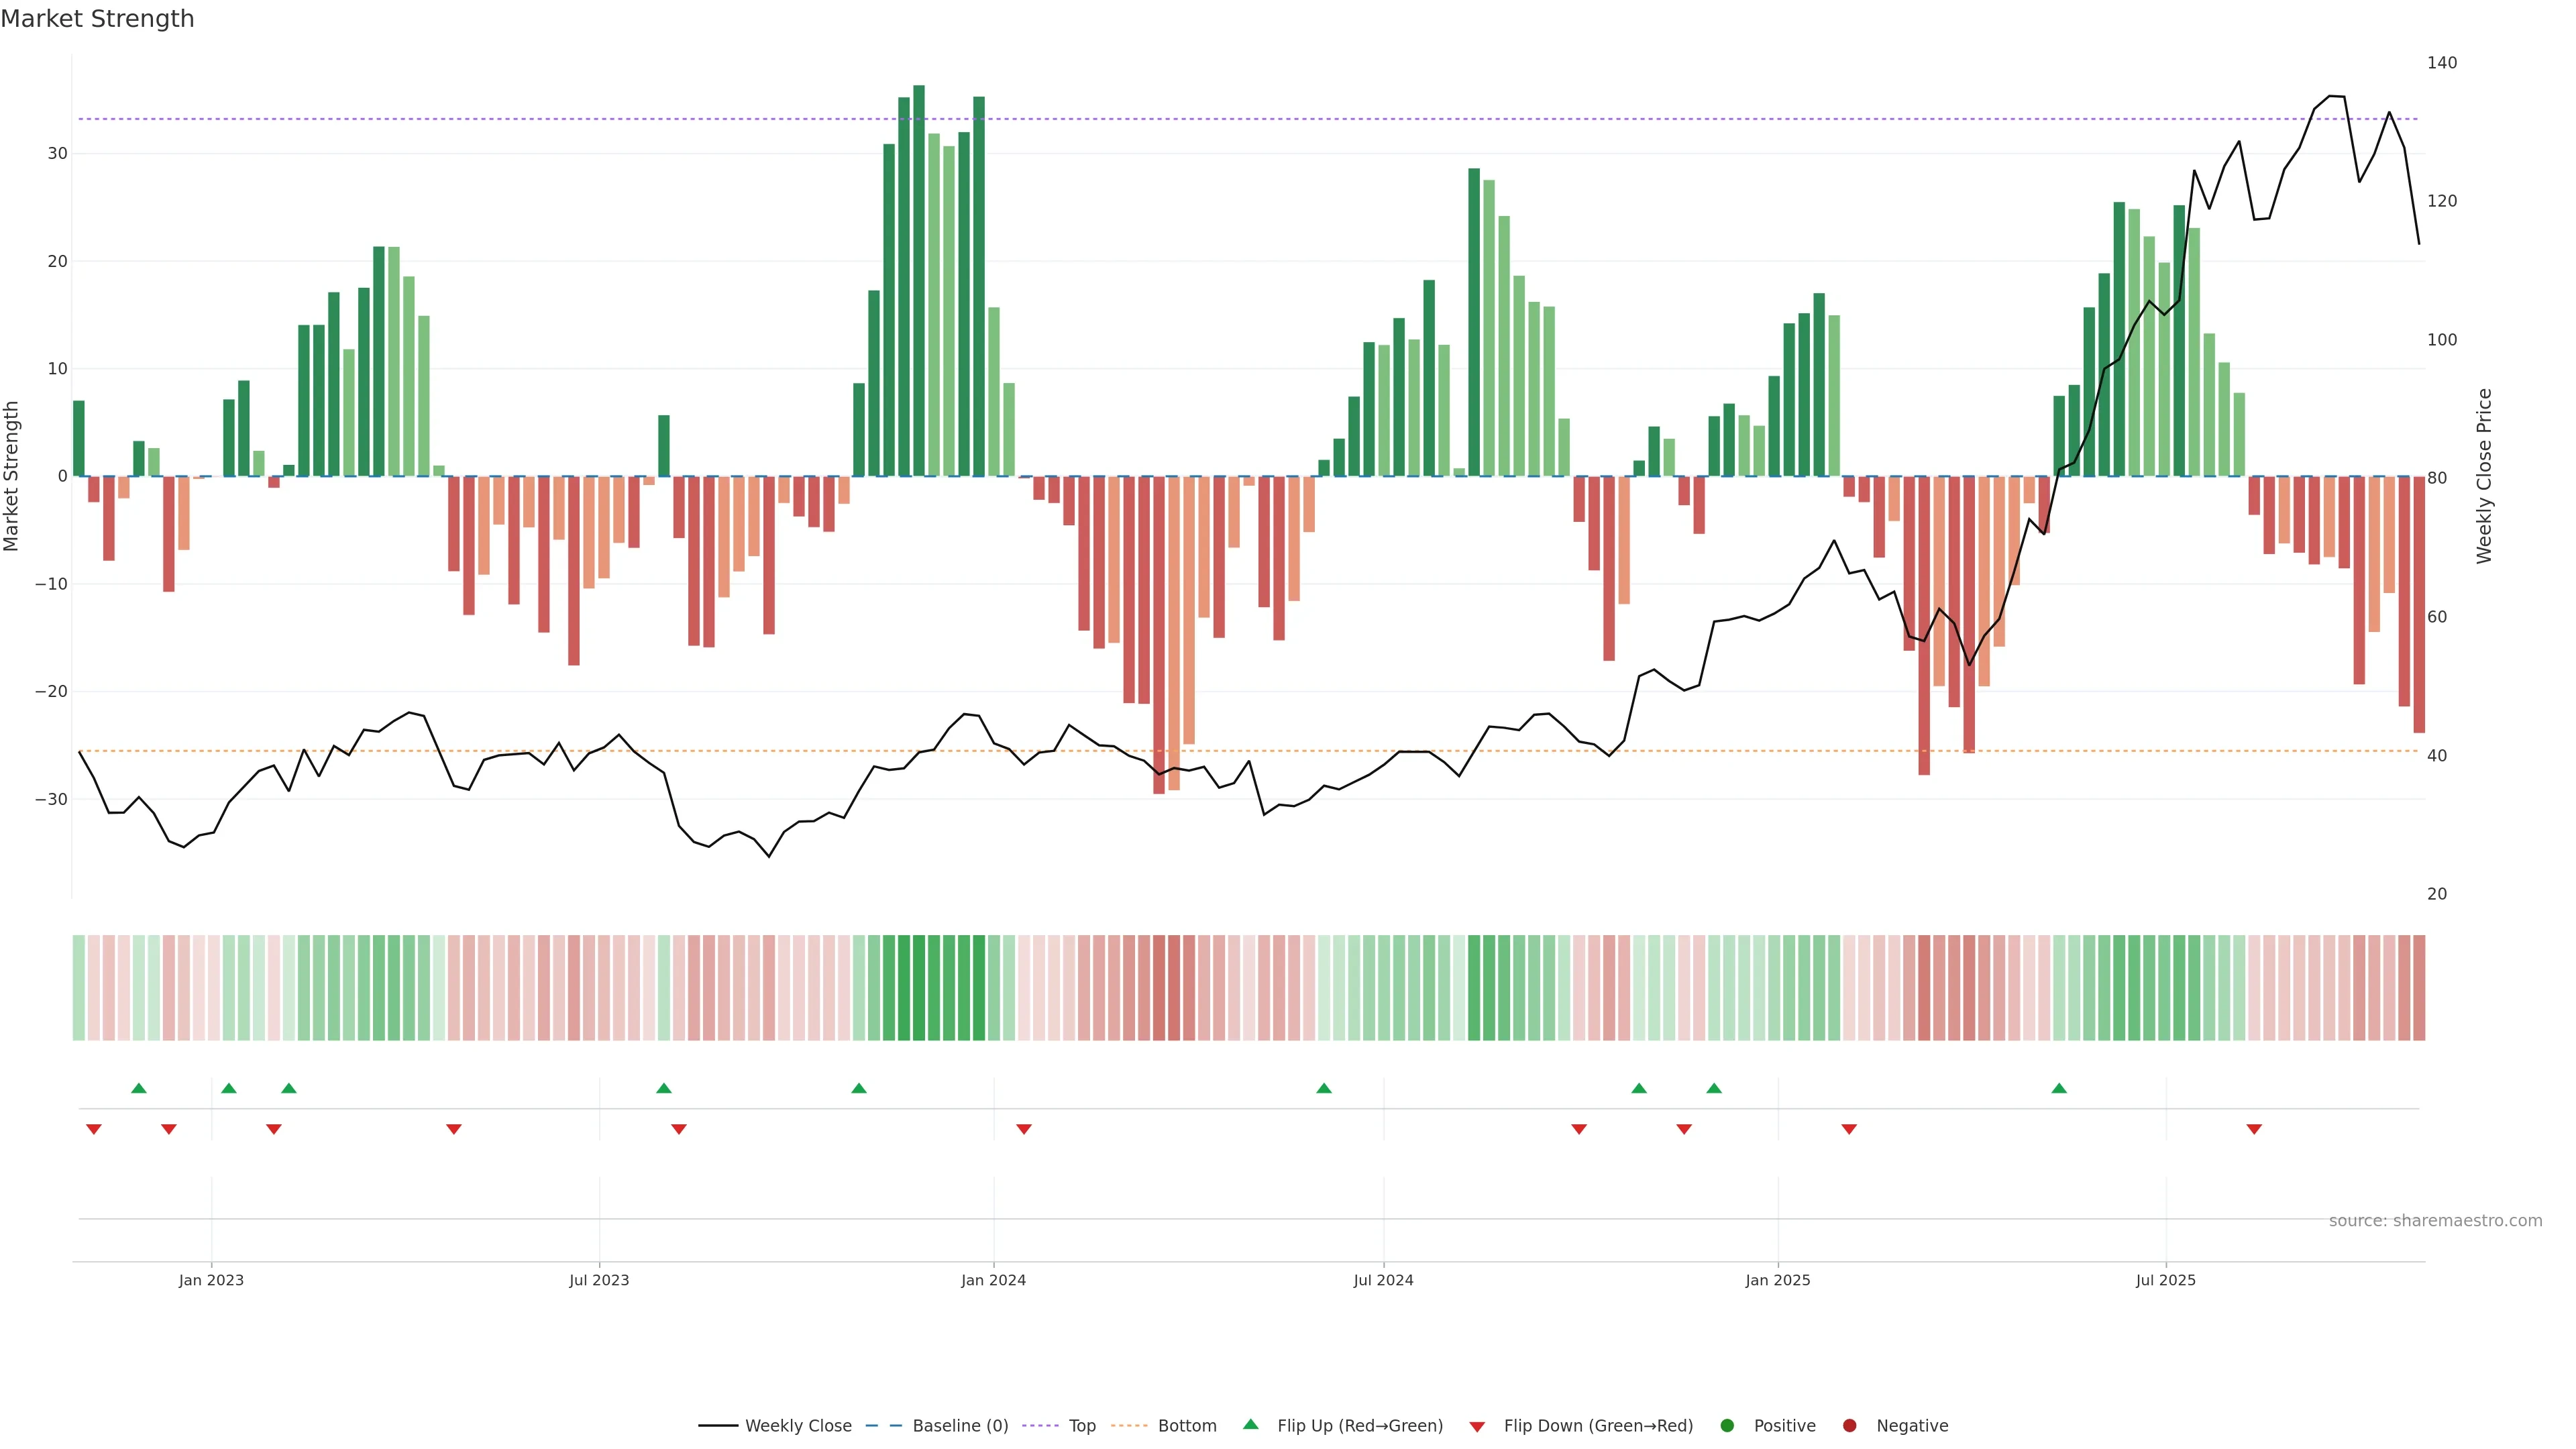Click the leftmost green flip-up triangle marker
This screenshot has width=2576, height=1449.
click(139, 1088)
